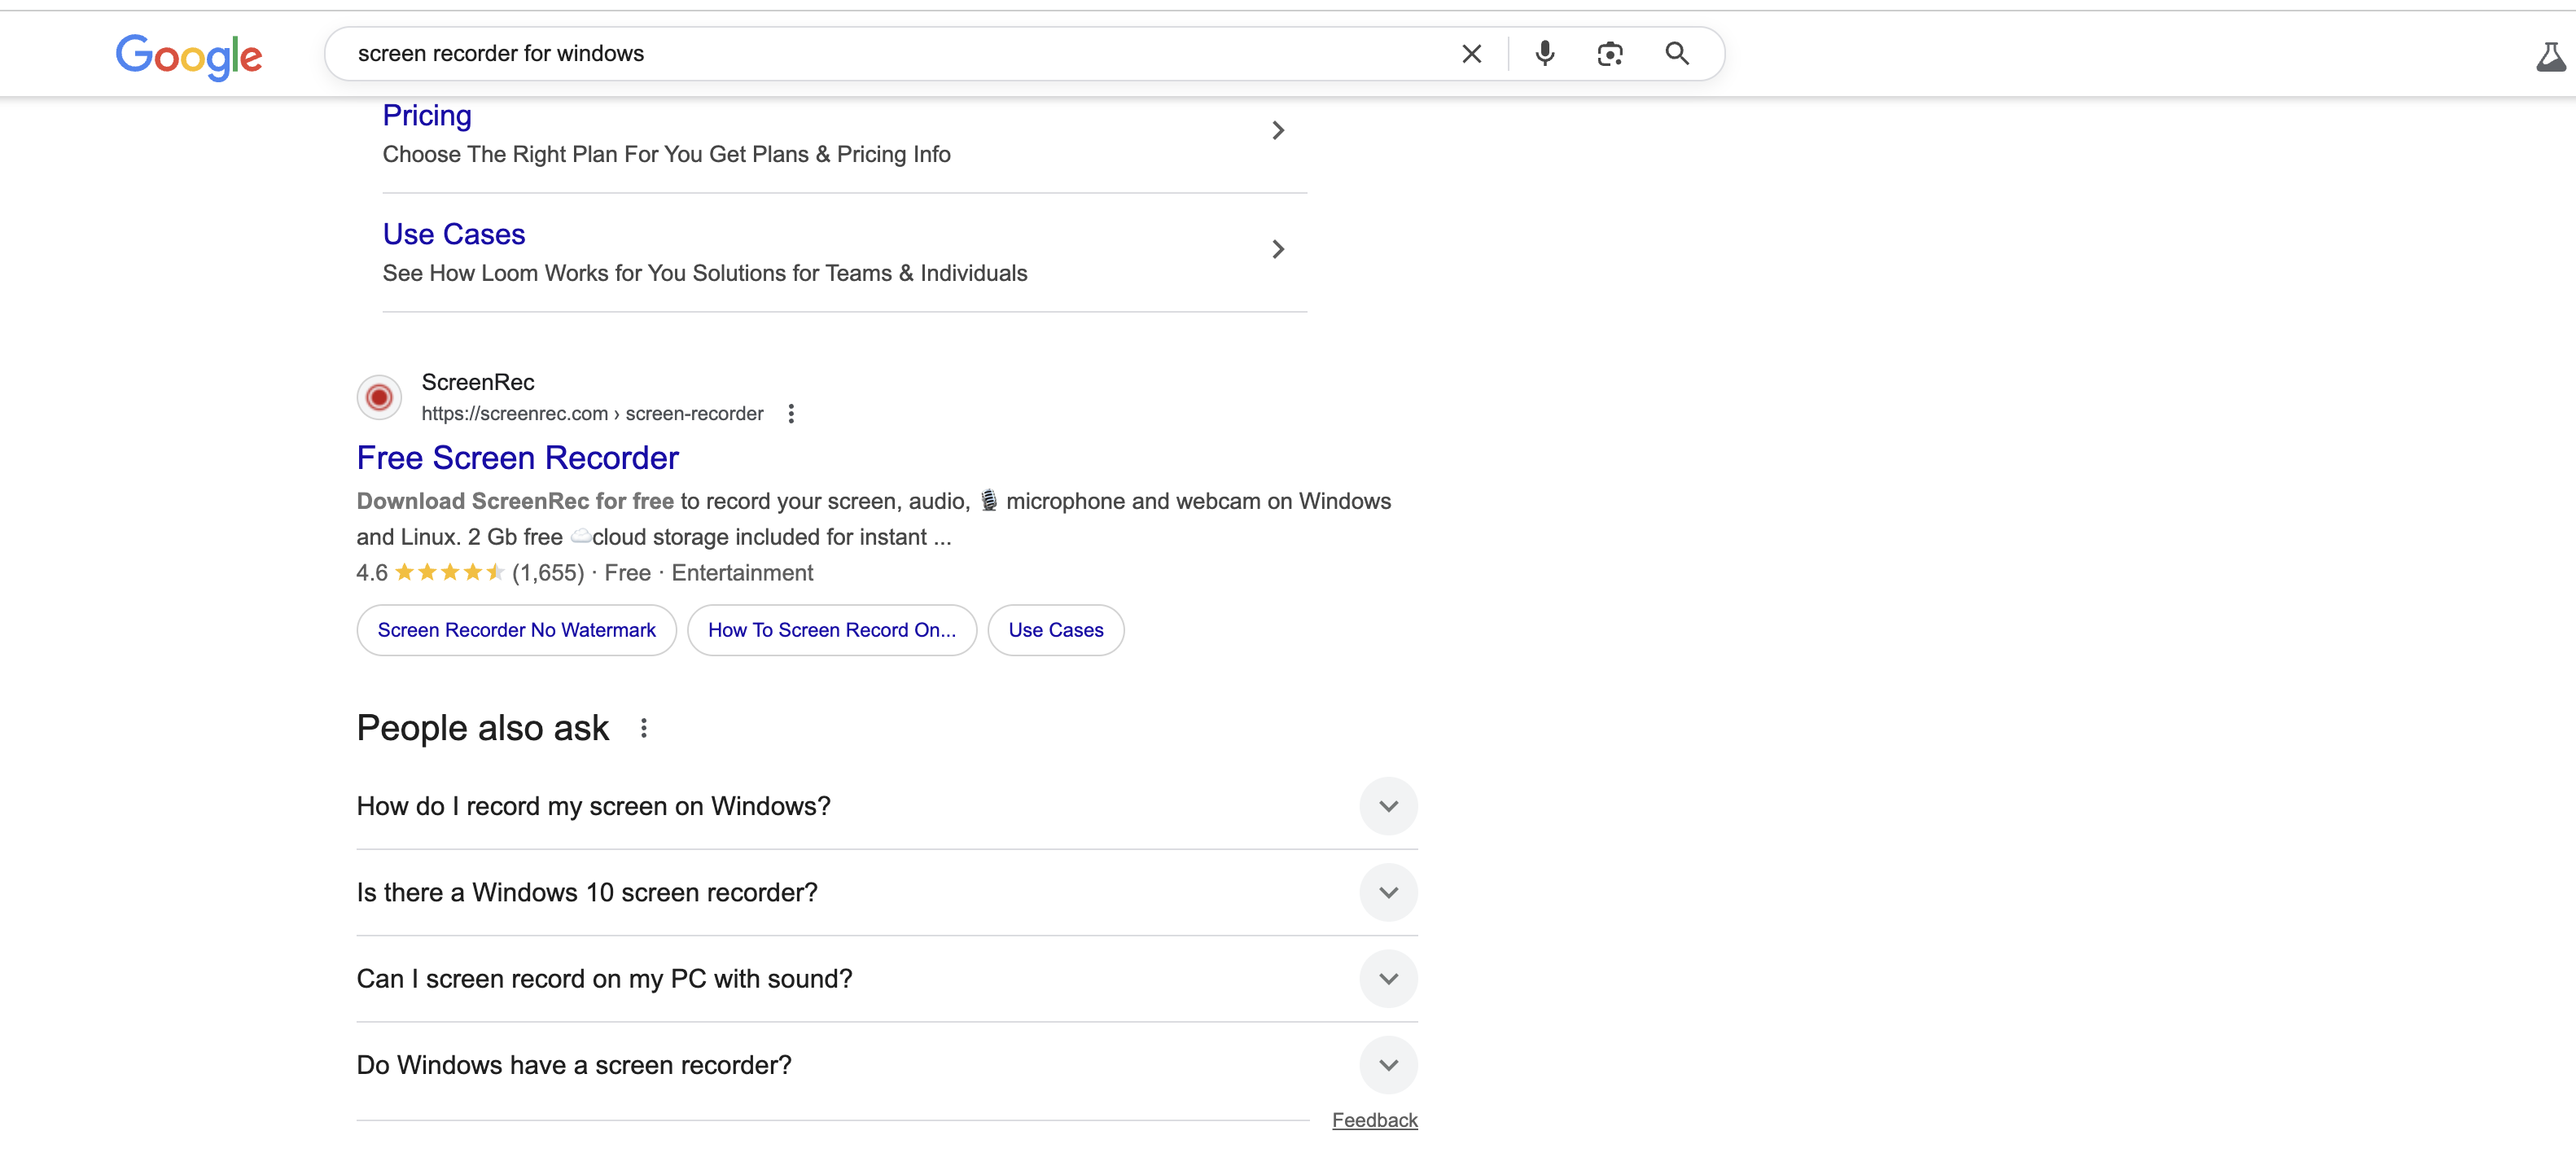Click the magnifying glass search button

(x=1677, y=54)
